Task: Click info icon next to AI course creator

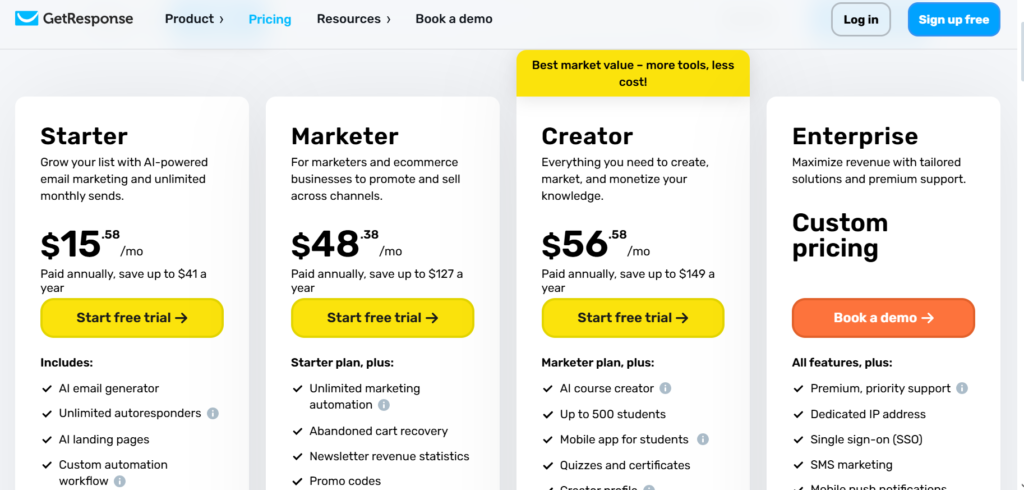Action: click(x=665, y=388)
